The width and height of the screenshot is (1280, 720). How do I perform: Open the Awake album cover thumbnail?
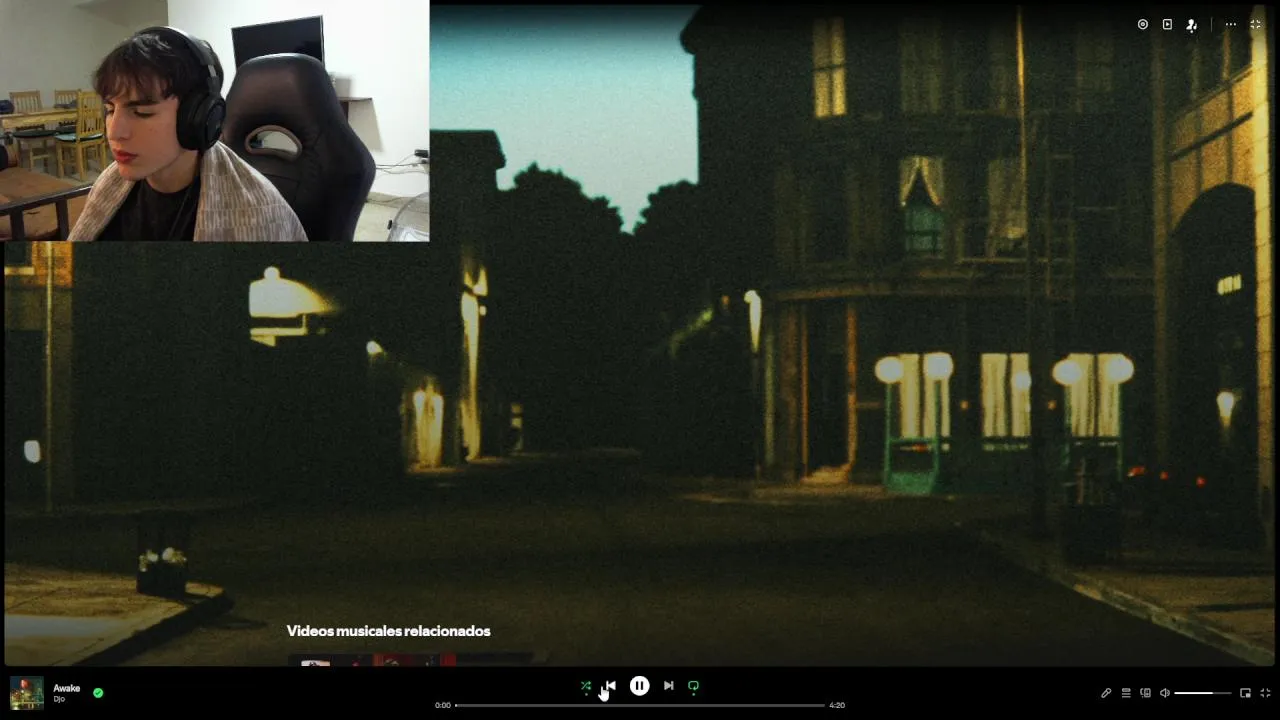[27, 693]
